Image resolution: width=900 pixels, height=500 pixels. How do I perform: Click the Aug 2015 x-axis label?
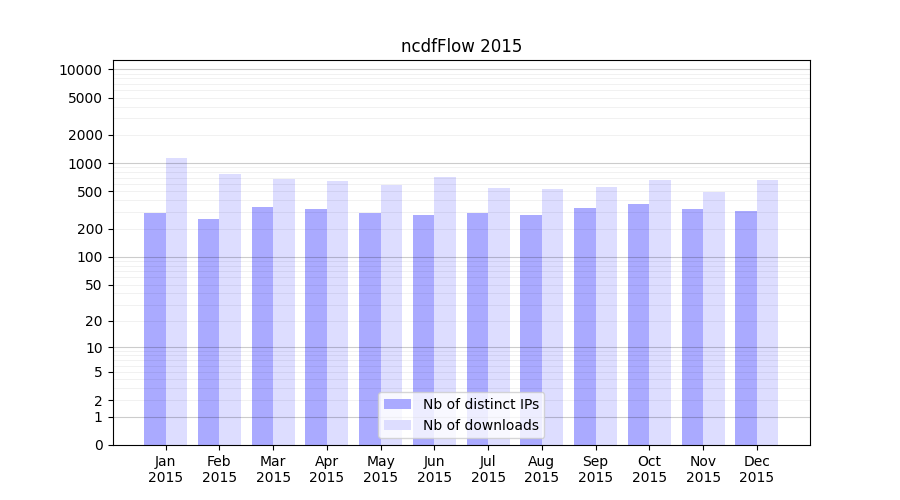coord(542,469)
